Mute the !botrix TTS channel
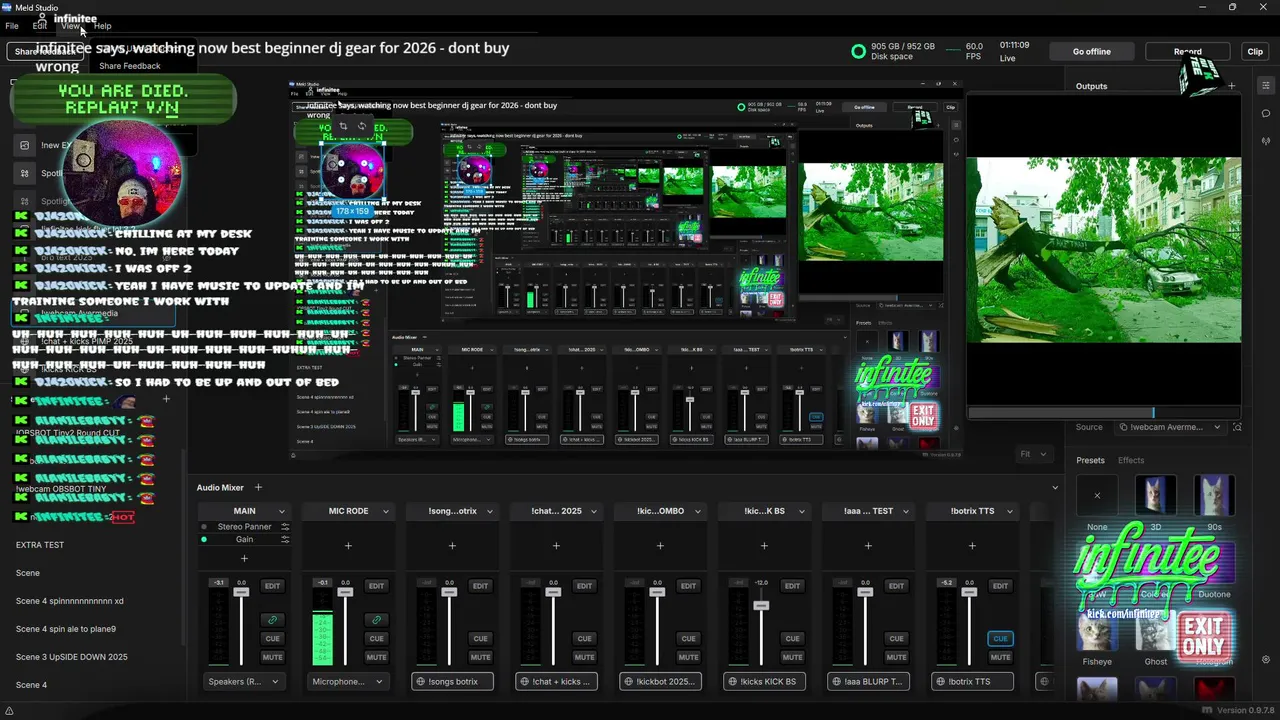Viewport: 1280px width, 720px height. (1000, 657)
